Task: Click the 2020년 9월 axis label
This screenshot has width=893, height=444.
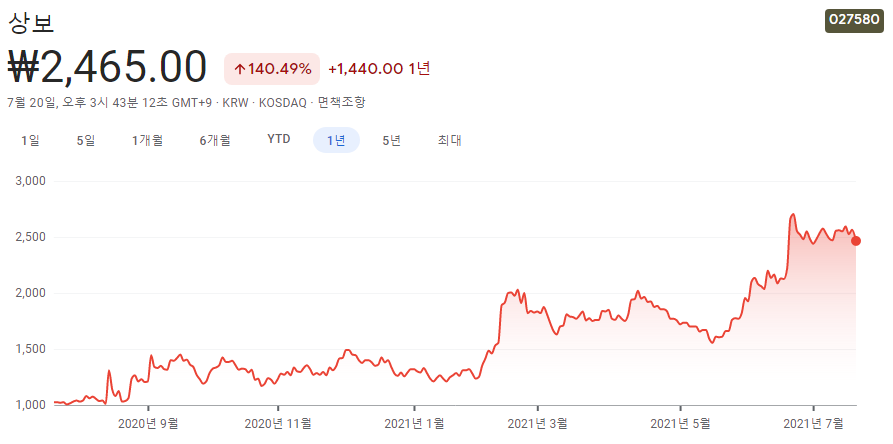Action: 150,424
